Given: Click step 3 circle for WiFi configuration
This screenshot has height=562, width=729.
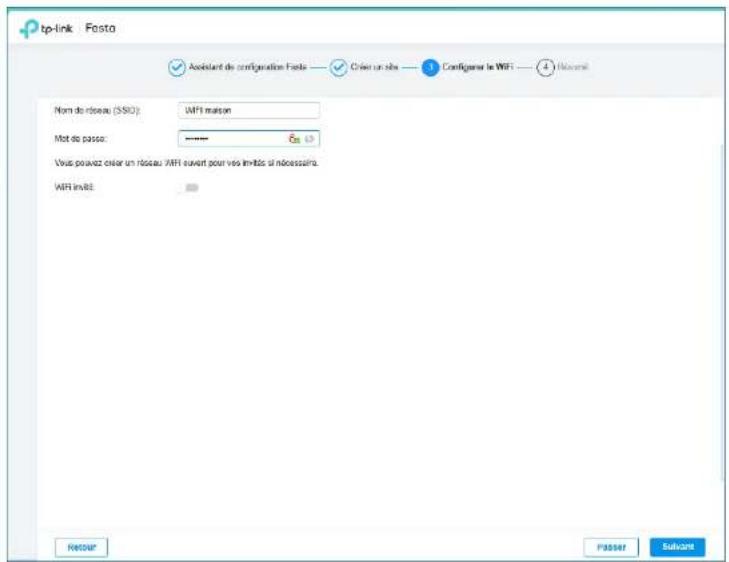Looking at the screenshot, I should (430, 67).
